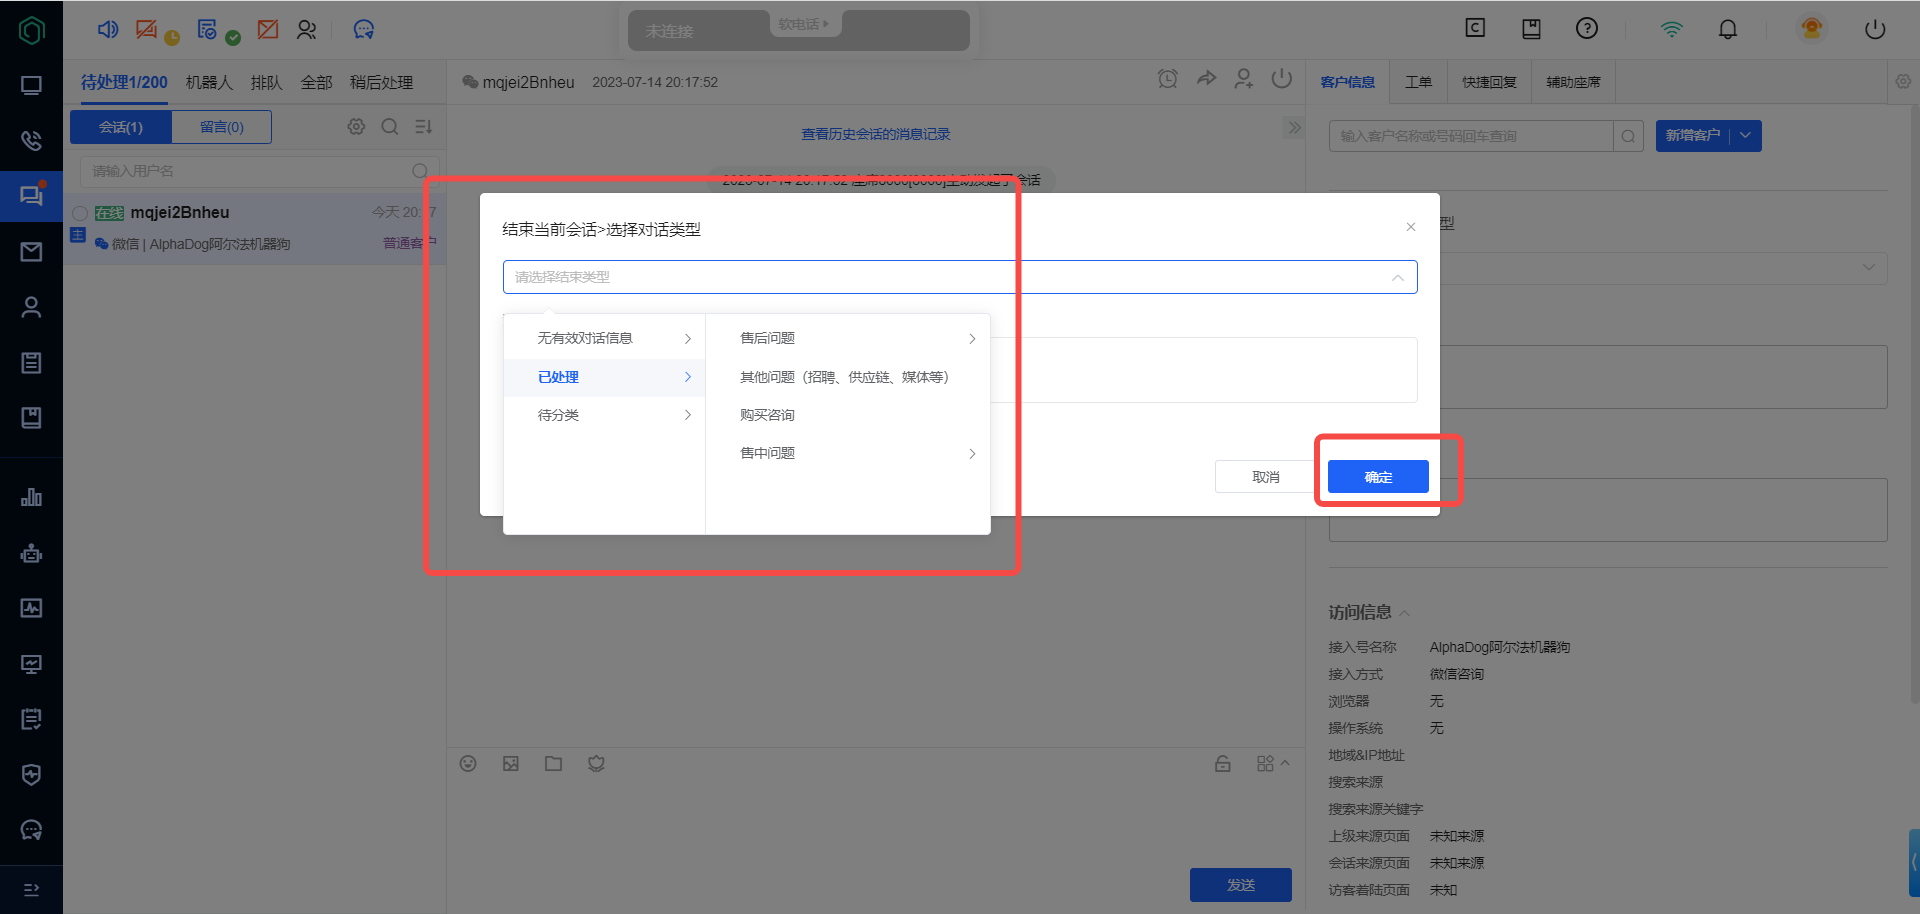
Task: Click the customer name search input field
Action: coord(1470,136)
